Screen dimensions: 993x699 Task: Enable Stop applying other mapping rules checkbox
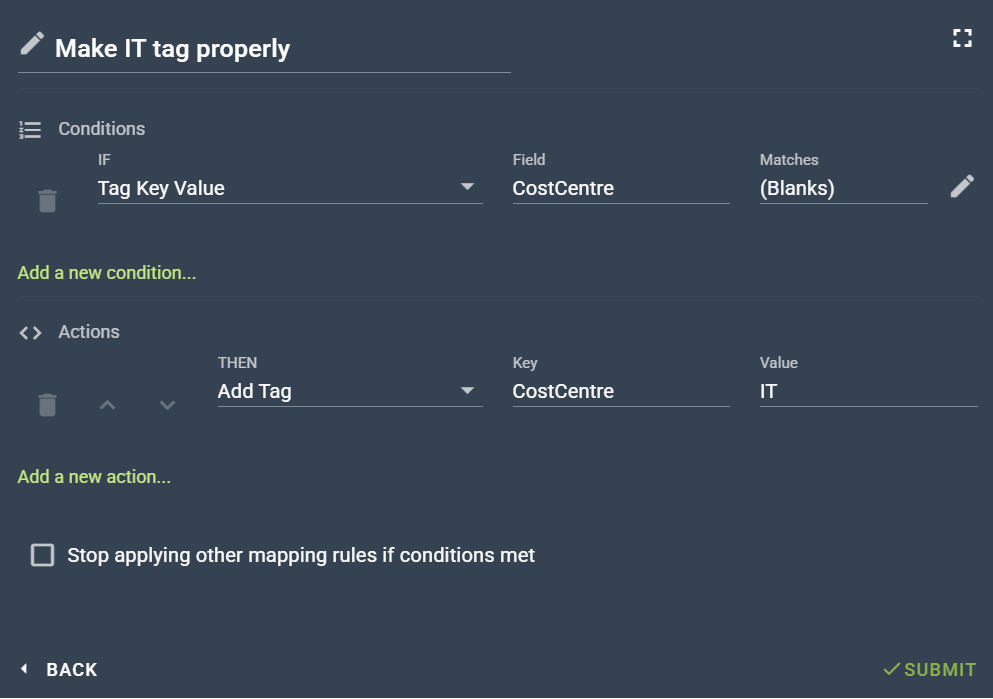42,555
